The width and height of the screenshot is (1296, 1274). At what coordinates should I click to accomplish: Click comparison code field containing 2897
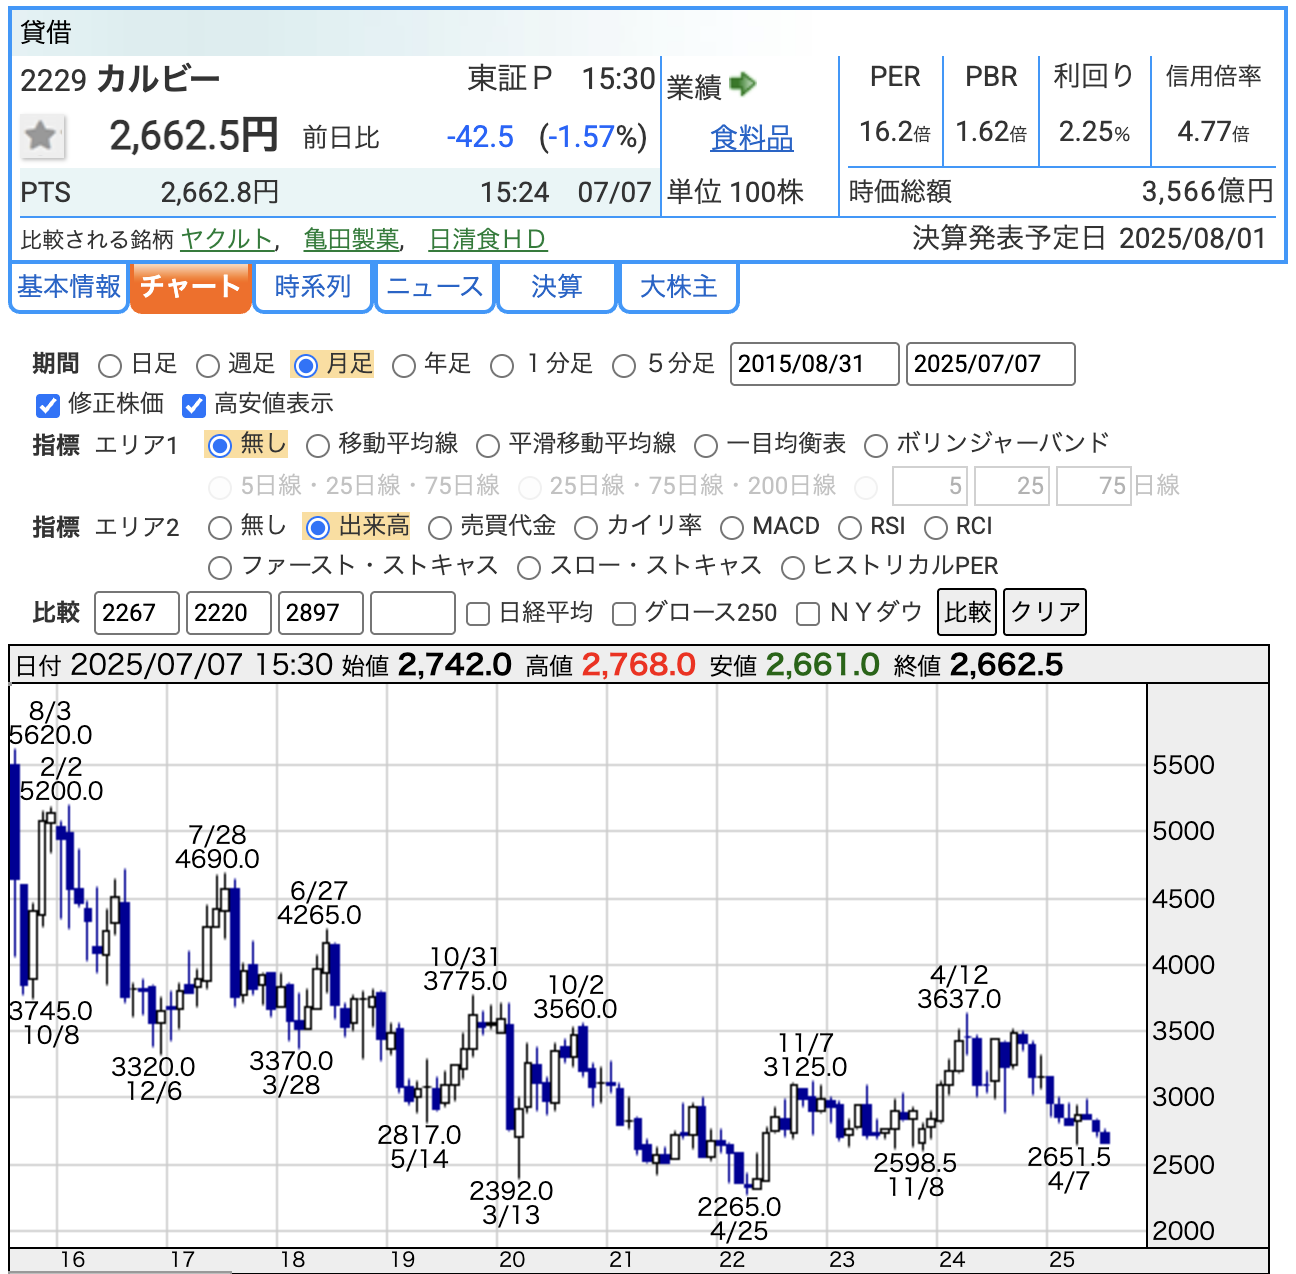point(321,613)
